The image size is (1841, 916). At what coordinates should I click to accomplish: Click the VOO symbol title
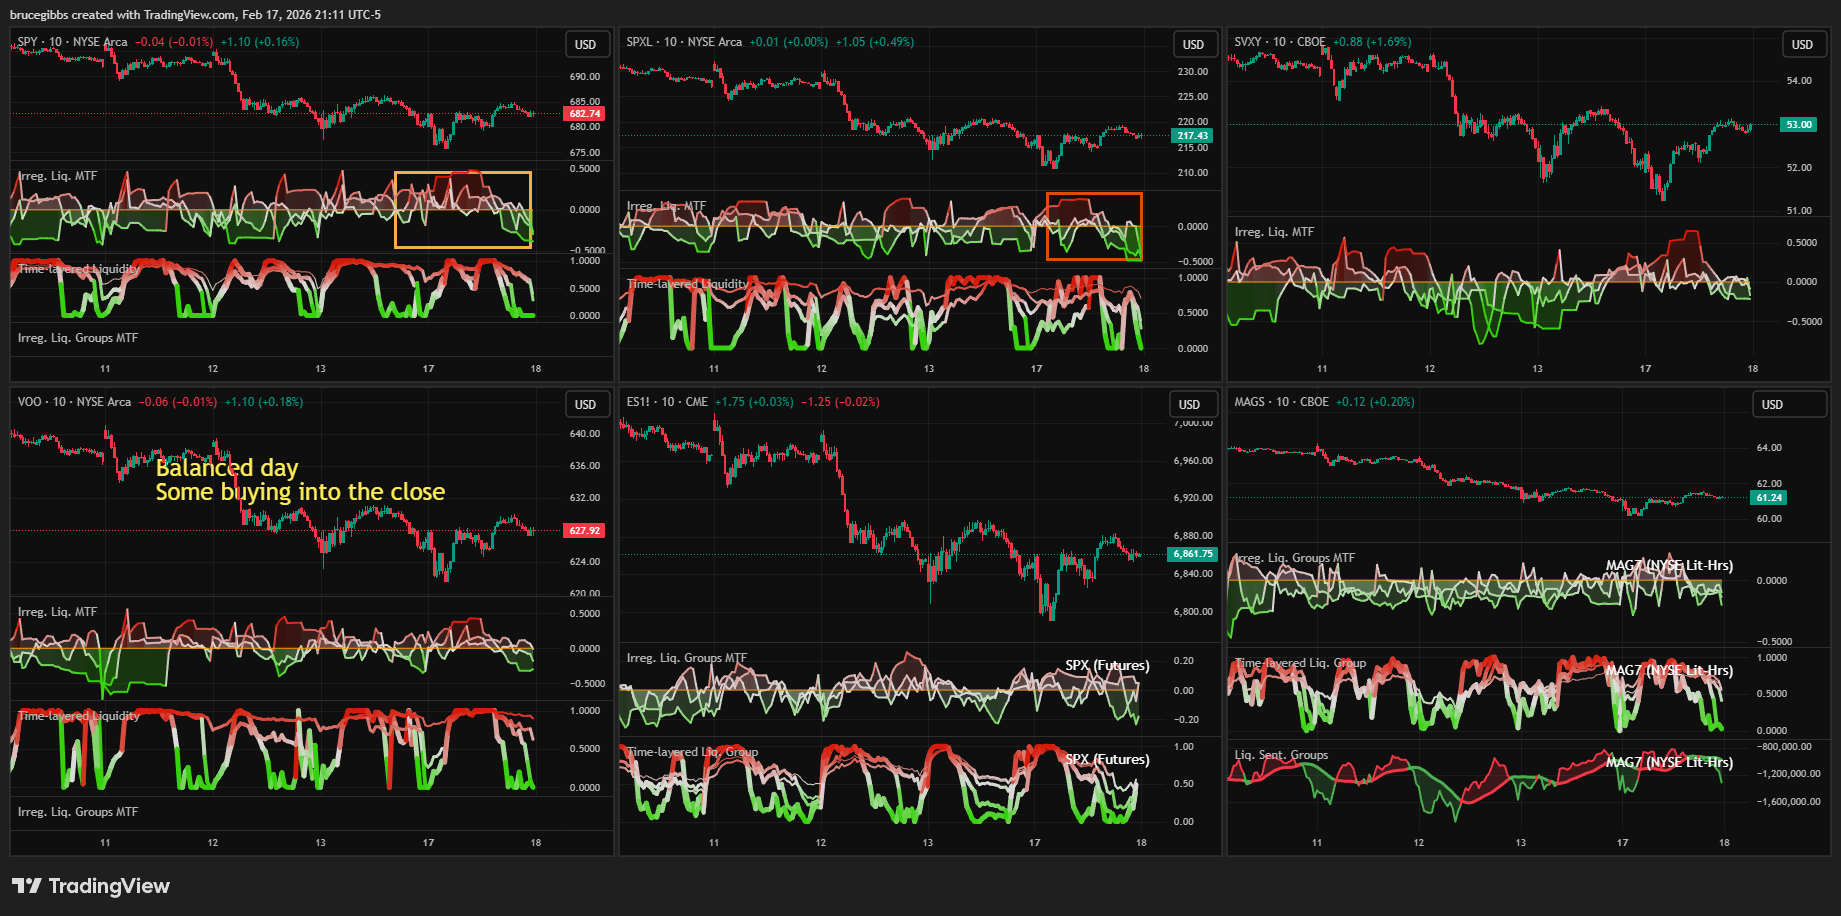30,402
